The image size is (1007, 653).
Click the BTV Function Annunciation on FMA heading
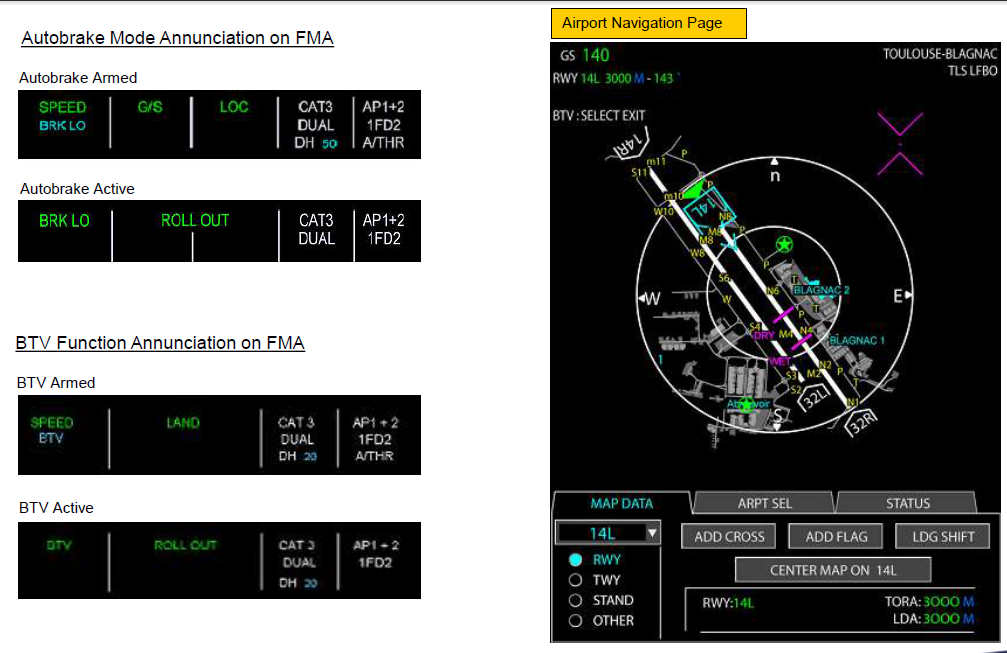click(x=160, y=343)
